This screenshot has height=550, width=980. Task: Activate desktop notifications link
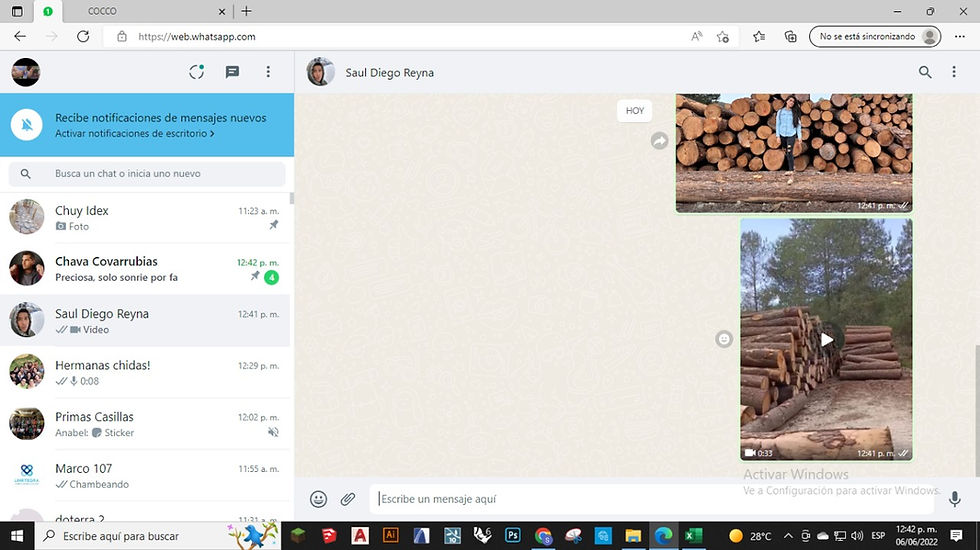134,134
